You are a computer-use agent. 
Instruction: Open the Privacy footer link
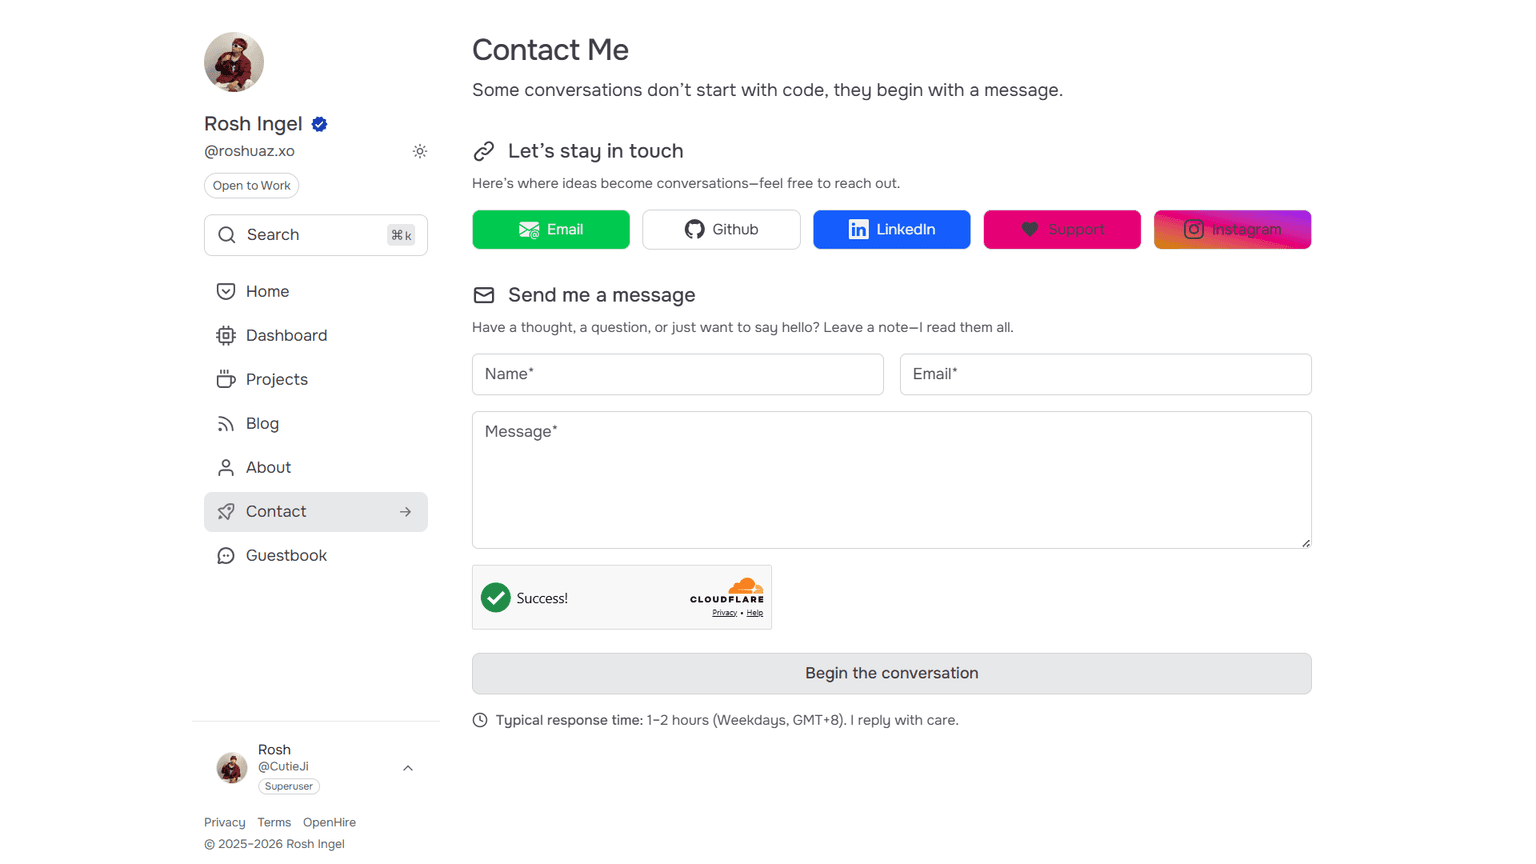point(224,822)
